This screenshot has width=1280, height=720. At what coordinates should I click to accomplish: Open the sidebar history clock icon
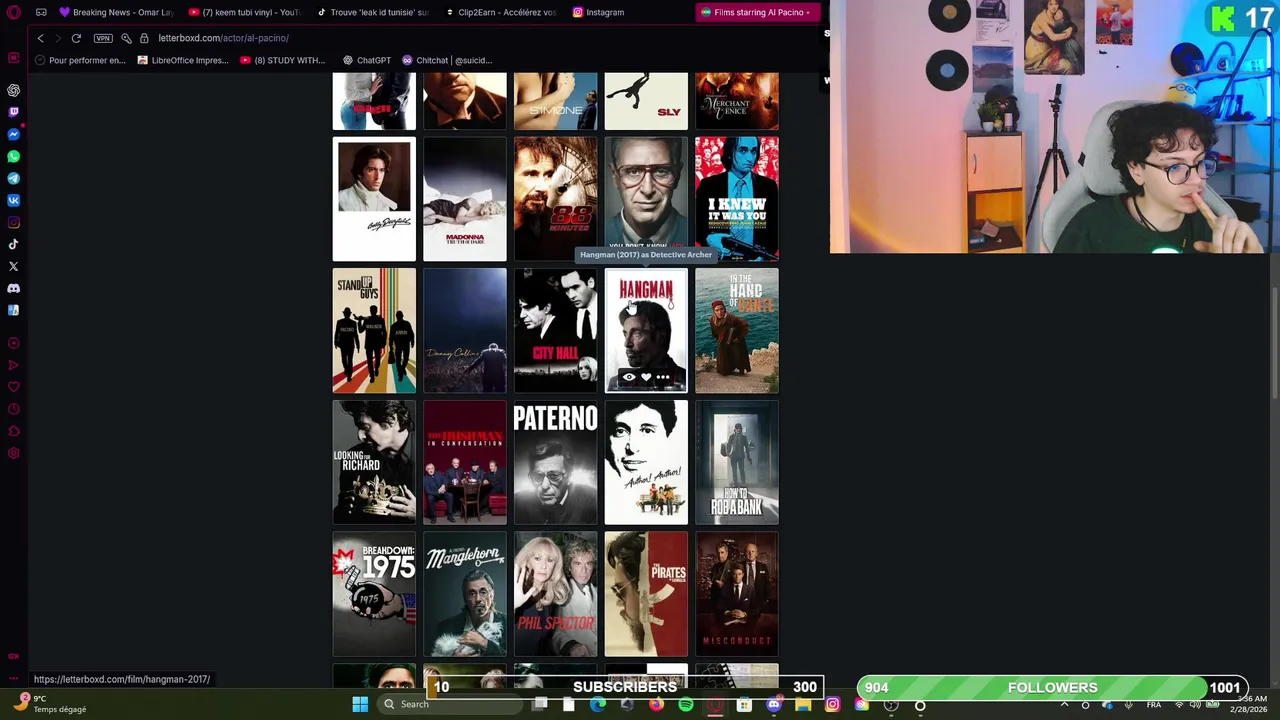[13, 409]
